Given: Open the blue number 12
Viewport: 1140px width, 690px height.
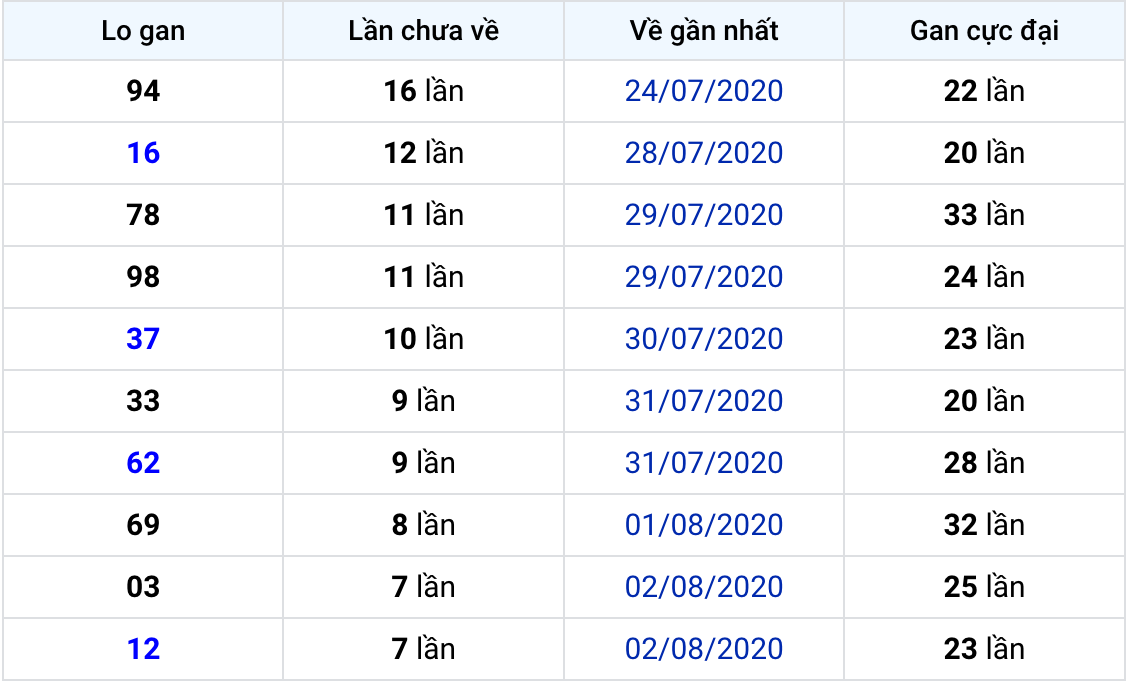Looking at the screenshot, I should [x=143, y=649].
